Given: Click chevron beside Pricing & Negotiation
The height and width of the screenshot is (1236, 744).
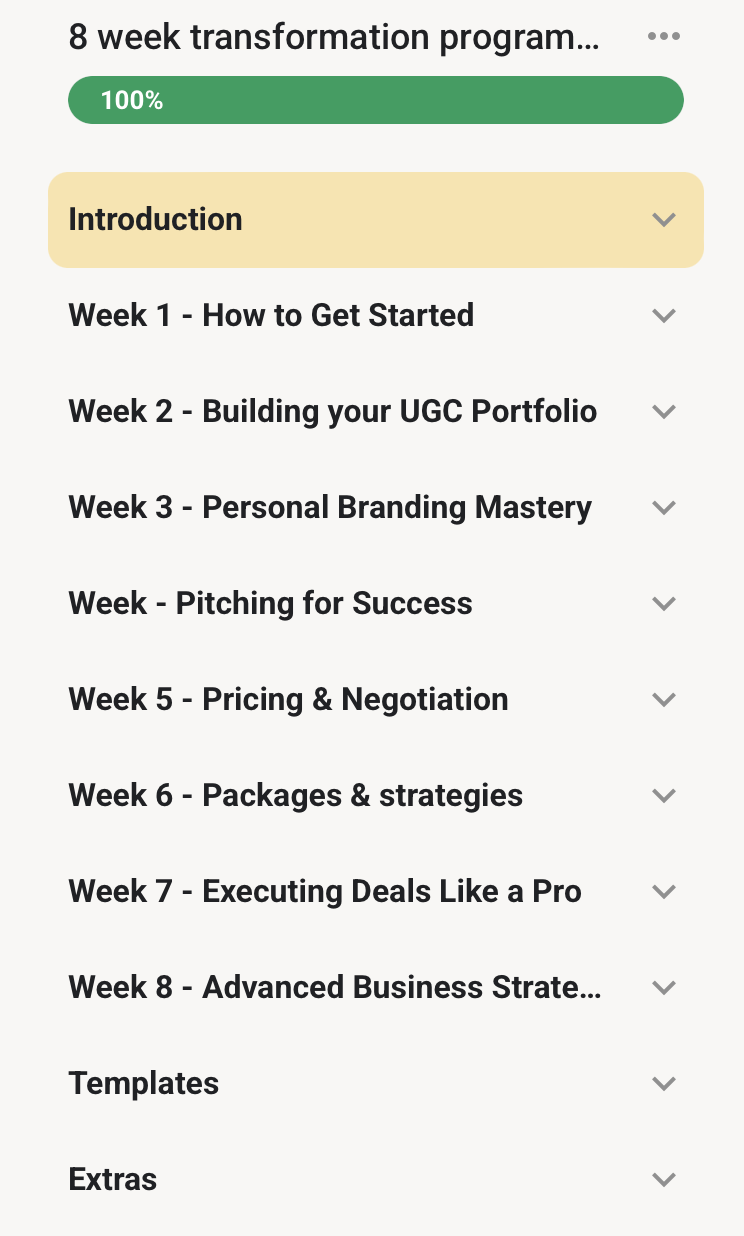Looking at the screenshot, I should tap(664, 700).
